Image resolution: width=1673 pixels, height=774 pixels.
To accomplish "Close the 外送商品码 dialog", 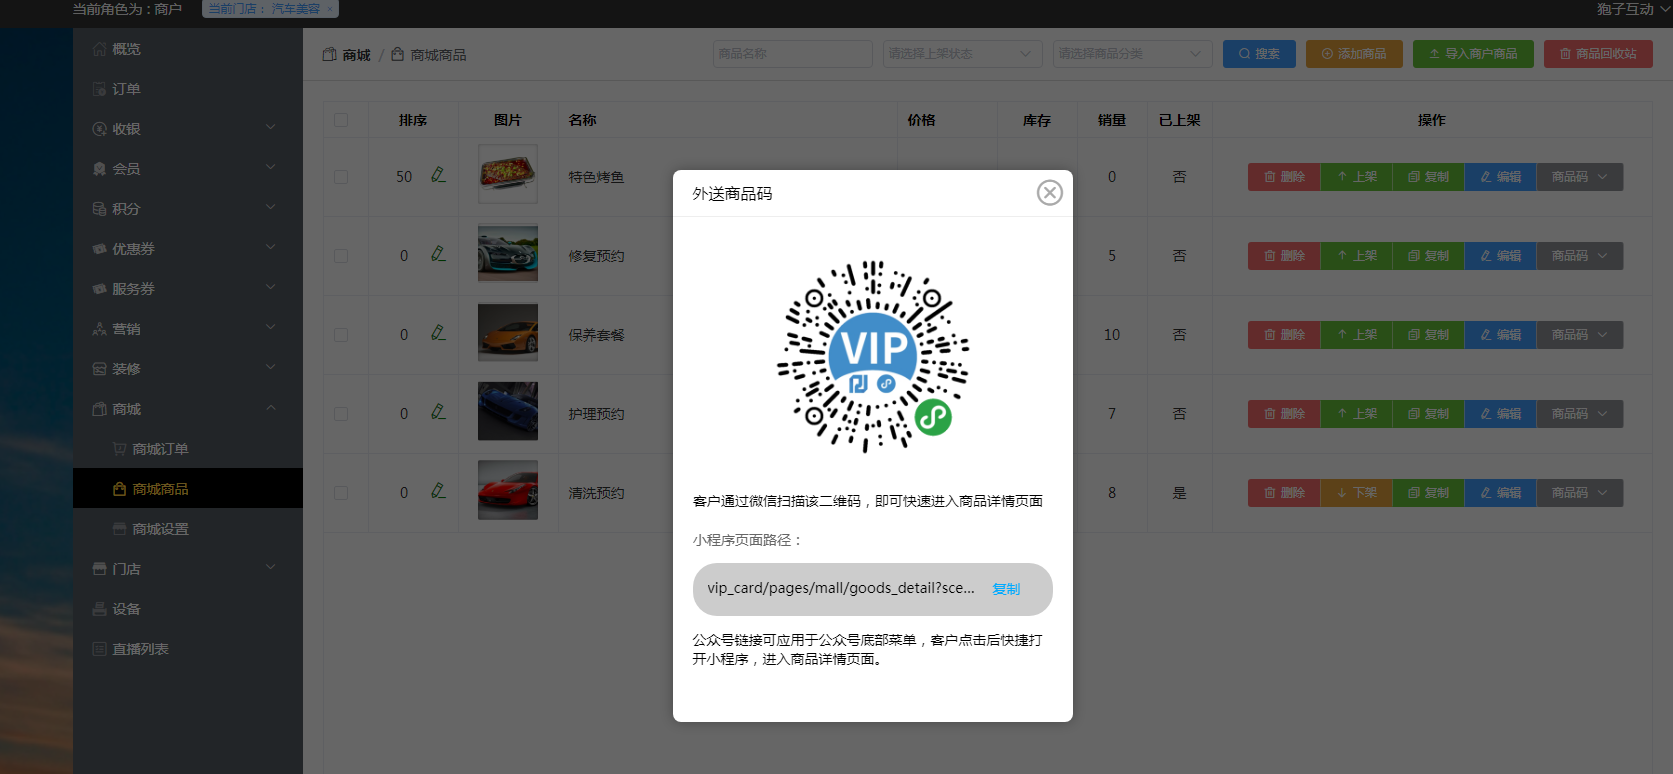I will (x=1049, y=193).
